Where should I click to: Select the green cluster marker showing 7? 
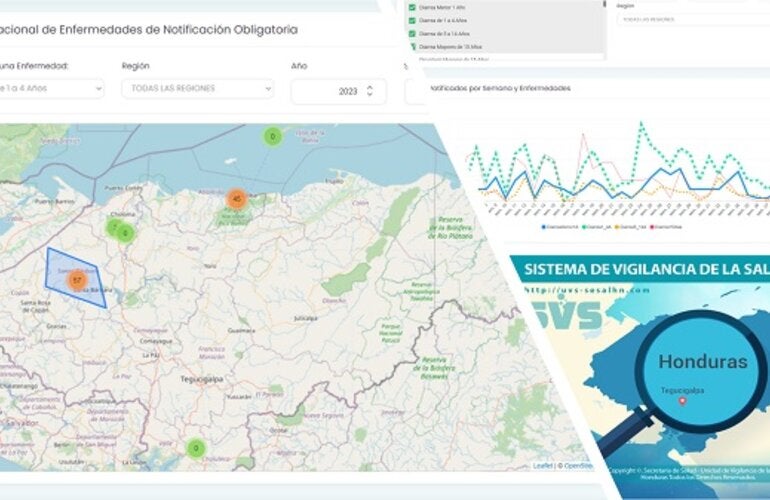pos(115,227)
